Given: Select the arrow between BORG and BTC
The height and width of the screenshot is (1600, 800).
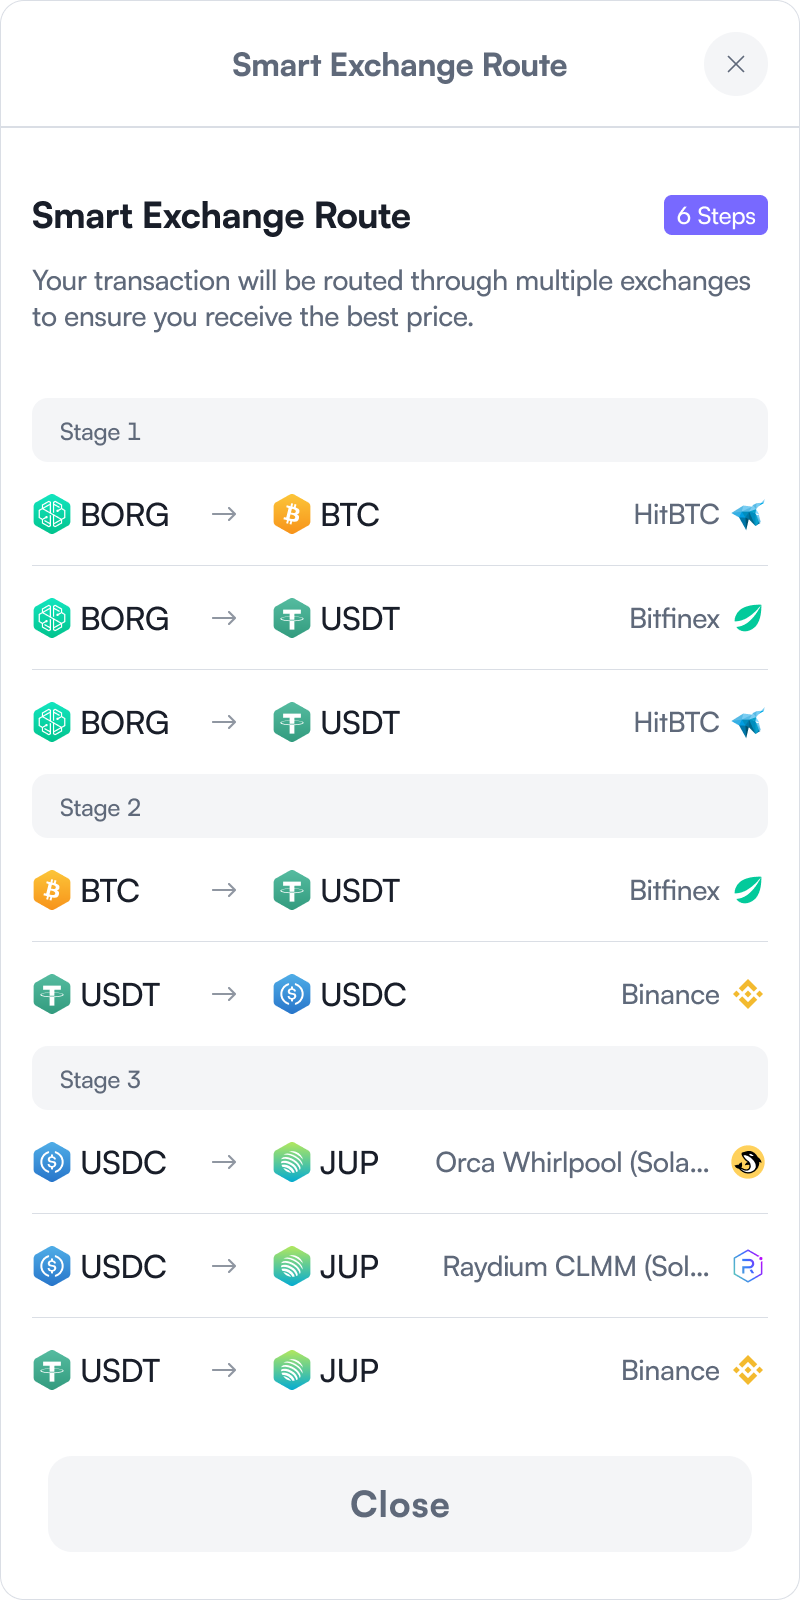Looking at the screenshot, I should click(x=226, y=514).
